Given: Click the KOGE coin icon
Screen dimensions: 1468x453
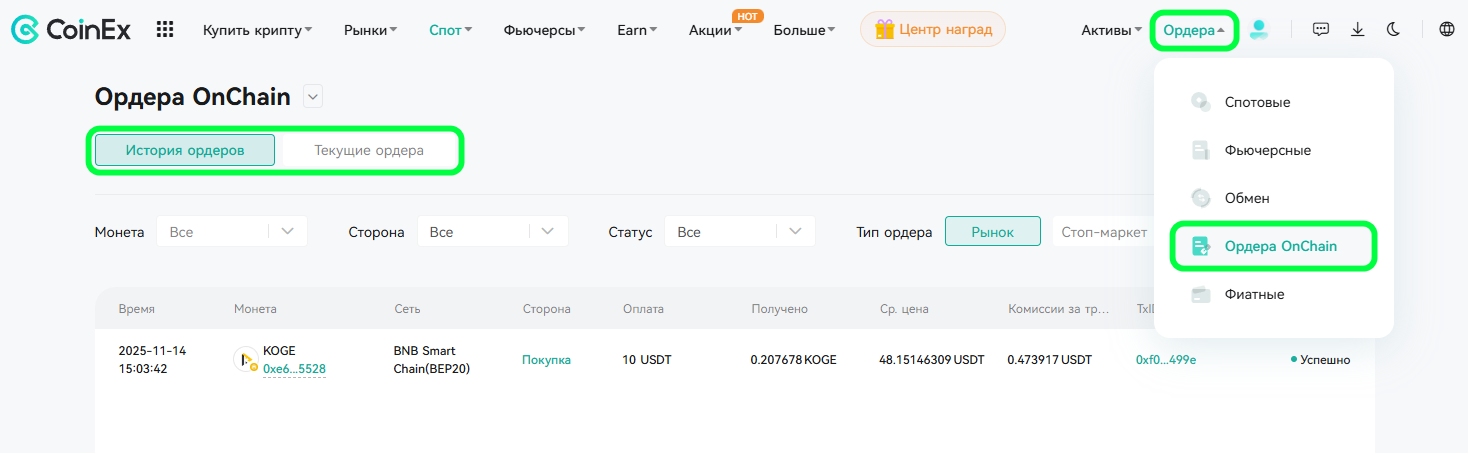Looking at the screenshot, I should click(x=246, y=360).
